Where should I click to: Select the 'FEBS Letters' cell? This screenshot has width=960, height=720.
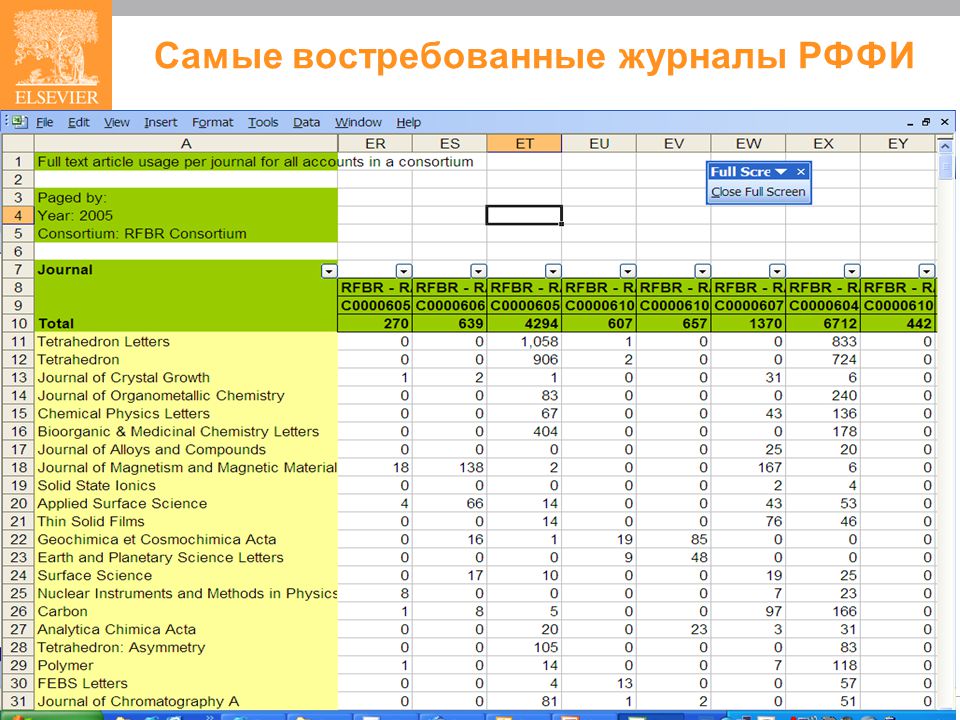click(186, 683)
